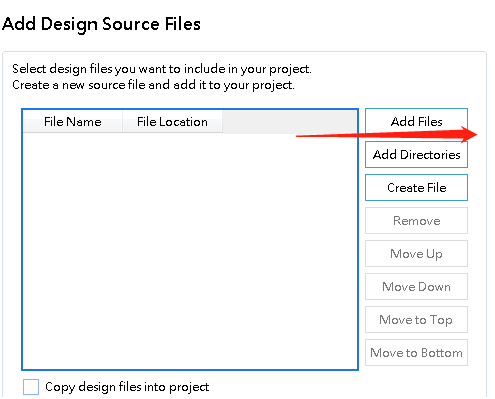Viewport: 495px width, 399px height.
Task: Click the Move to Bottom button
Action: (416, 352)
